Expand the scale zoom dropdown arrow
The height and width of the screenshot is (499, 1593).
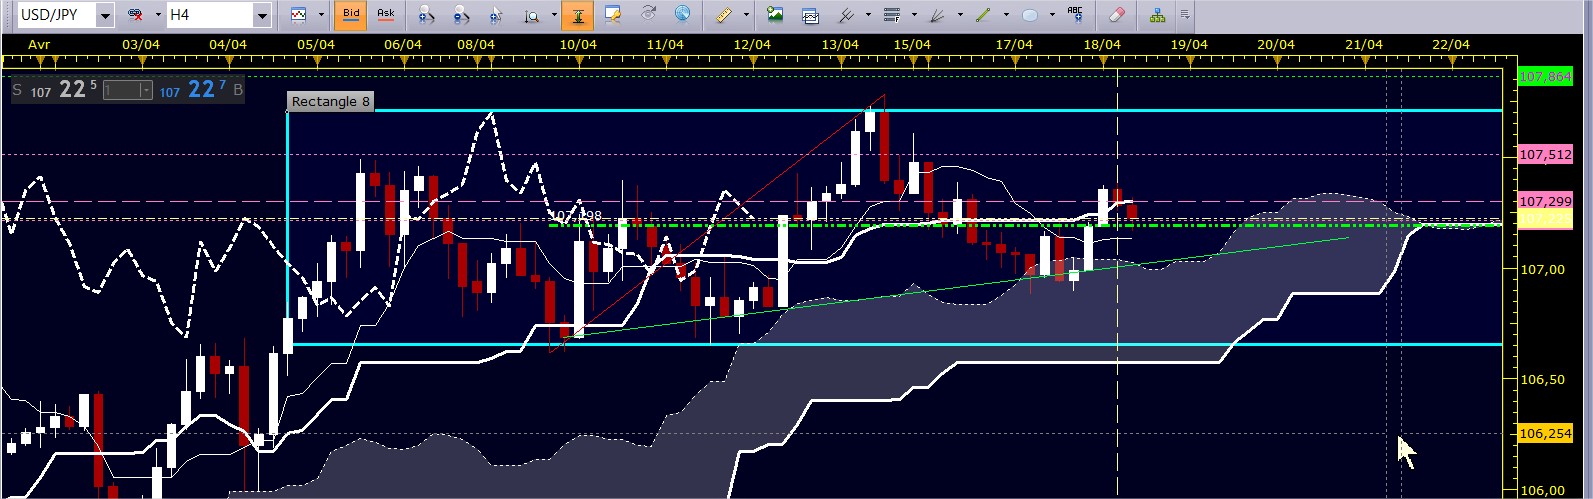[553, 15]
